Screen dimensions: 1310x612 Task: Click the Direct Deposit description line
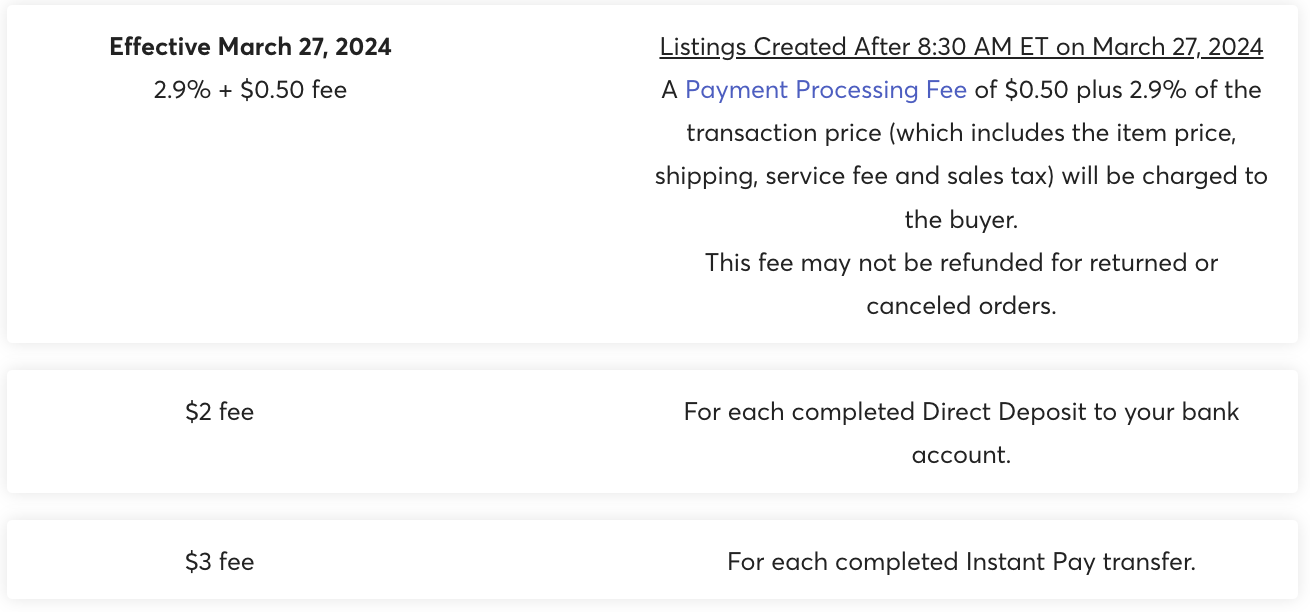[961, 412]
